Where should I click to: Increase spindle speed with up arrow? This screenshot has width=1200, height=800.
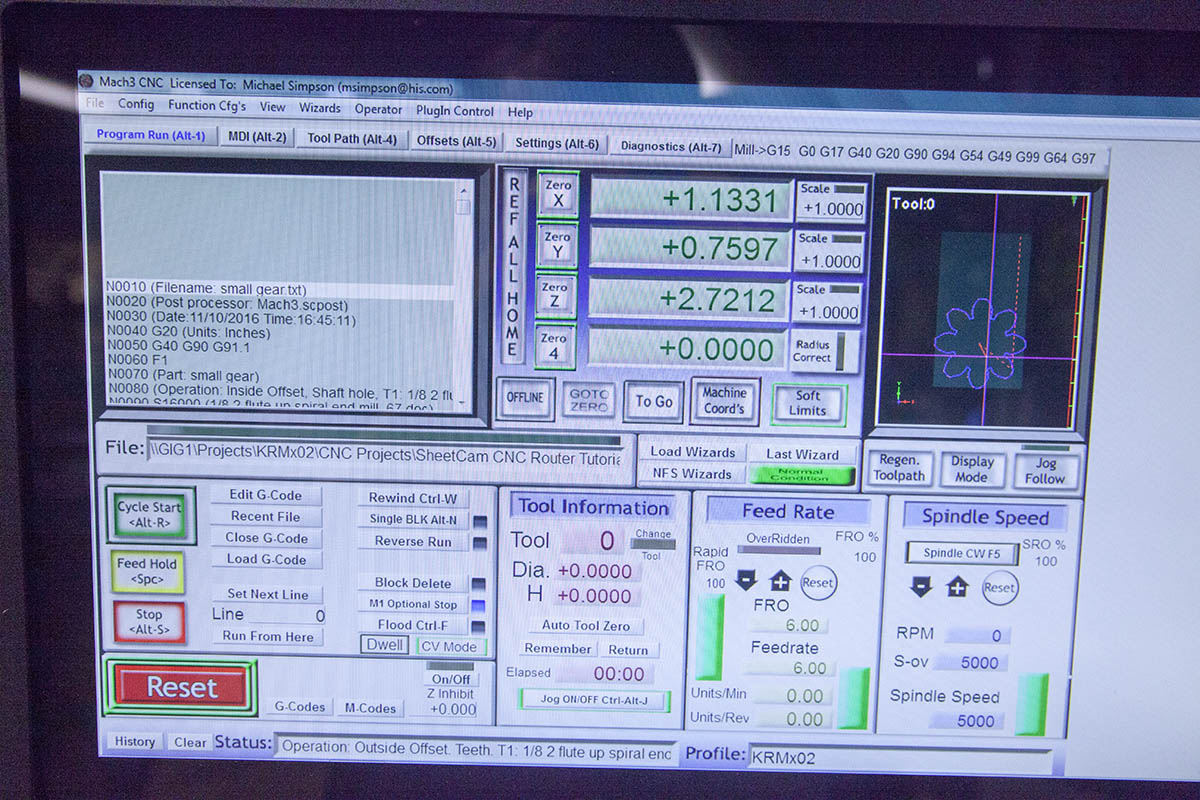pos(957,587)
